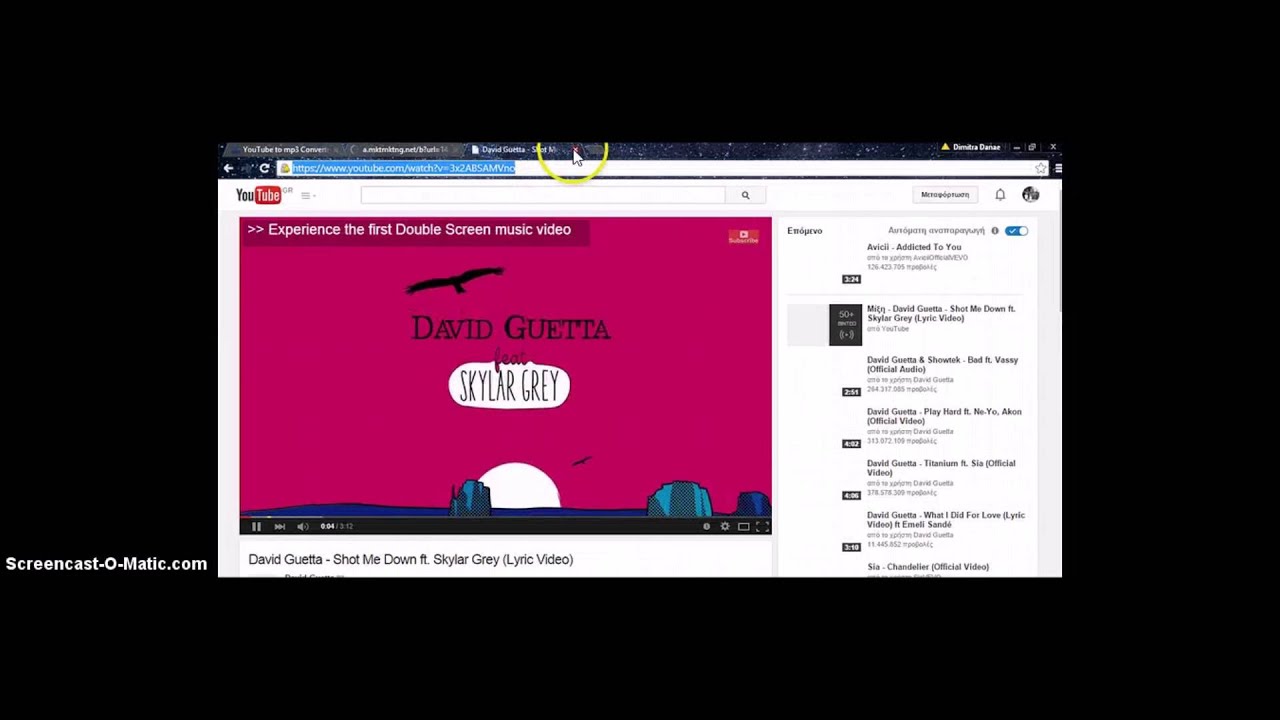Click the search magnifier button

(x=745, y=195)
